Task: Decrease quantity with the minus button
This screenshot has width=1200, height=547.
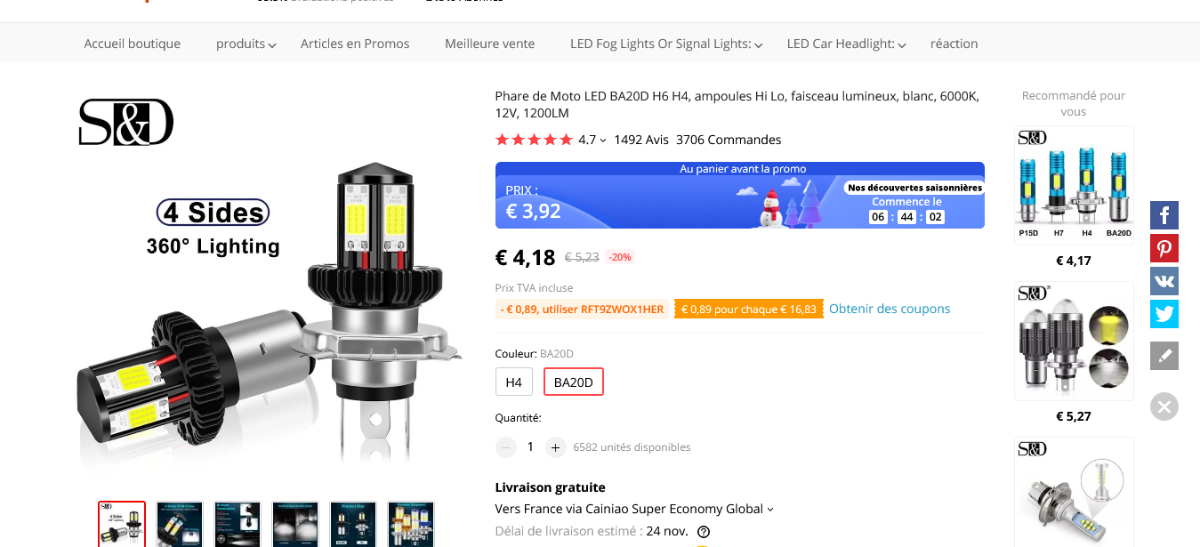Action: (506, 447)
